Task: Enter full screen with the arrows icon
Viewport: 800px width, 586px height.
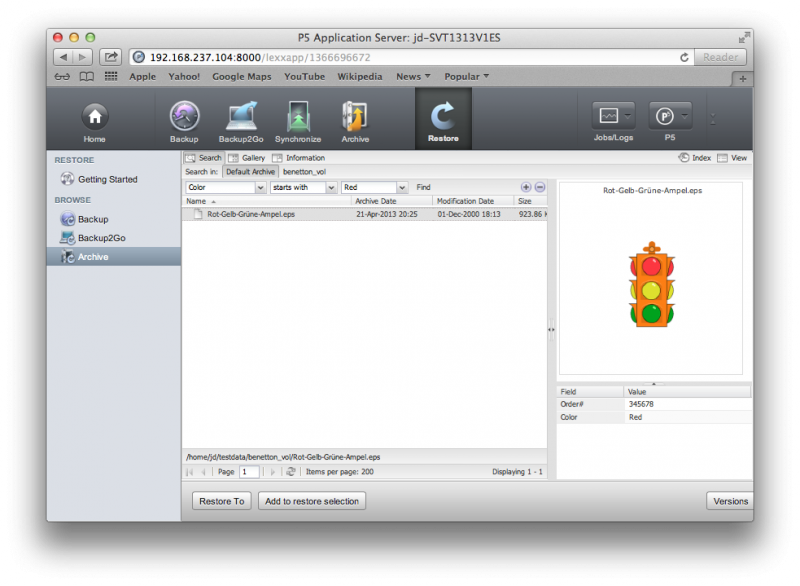Action: [744, 38]
